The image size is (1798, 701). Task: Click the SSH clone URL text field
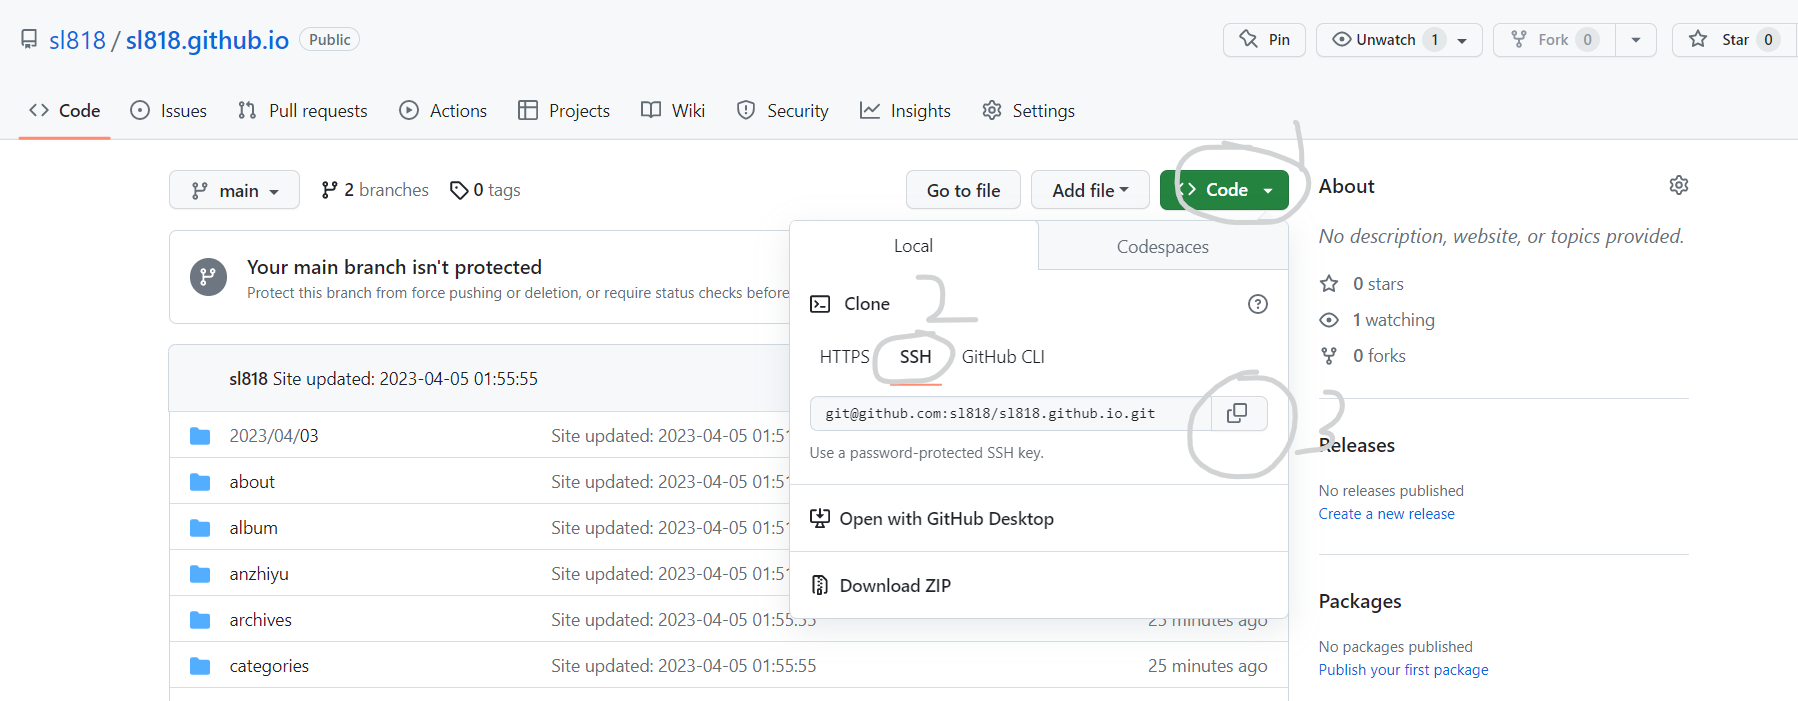point(1011,413)
